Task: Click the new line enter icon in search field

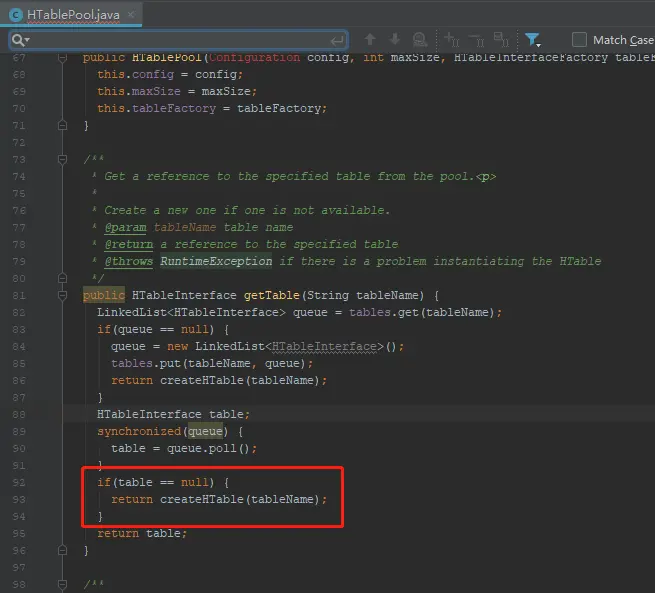Action: pos(337,41)
